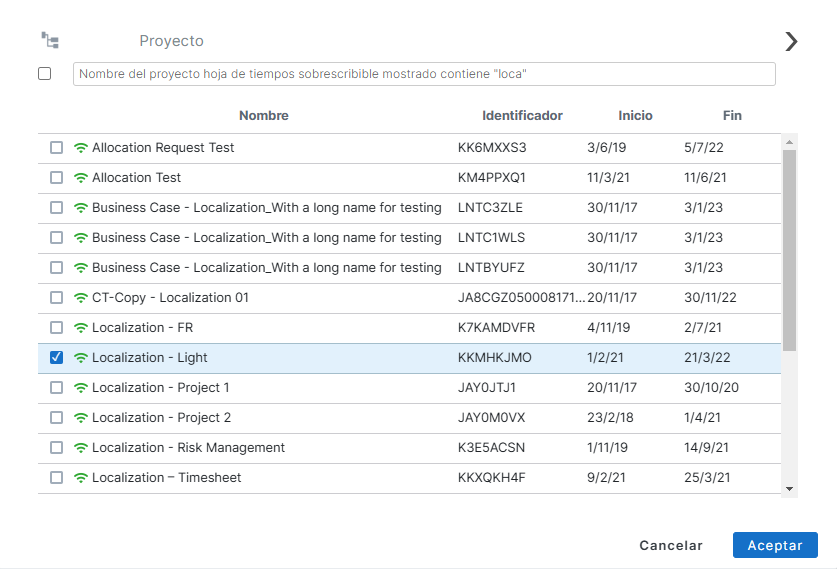Screen dimensions: 837x569
Task: Click green status icon beside Localization - Light
Action: (x=81, y=358)
